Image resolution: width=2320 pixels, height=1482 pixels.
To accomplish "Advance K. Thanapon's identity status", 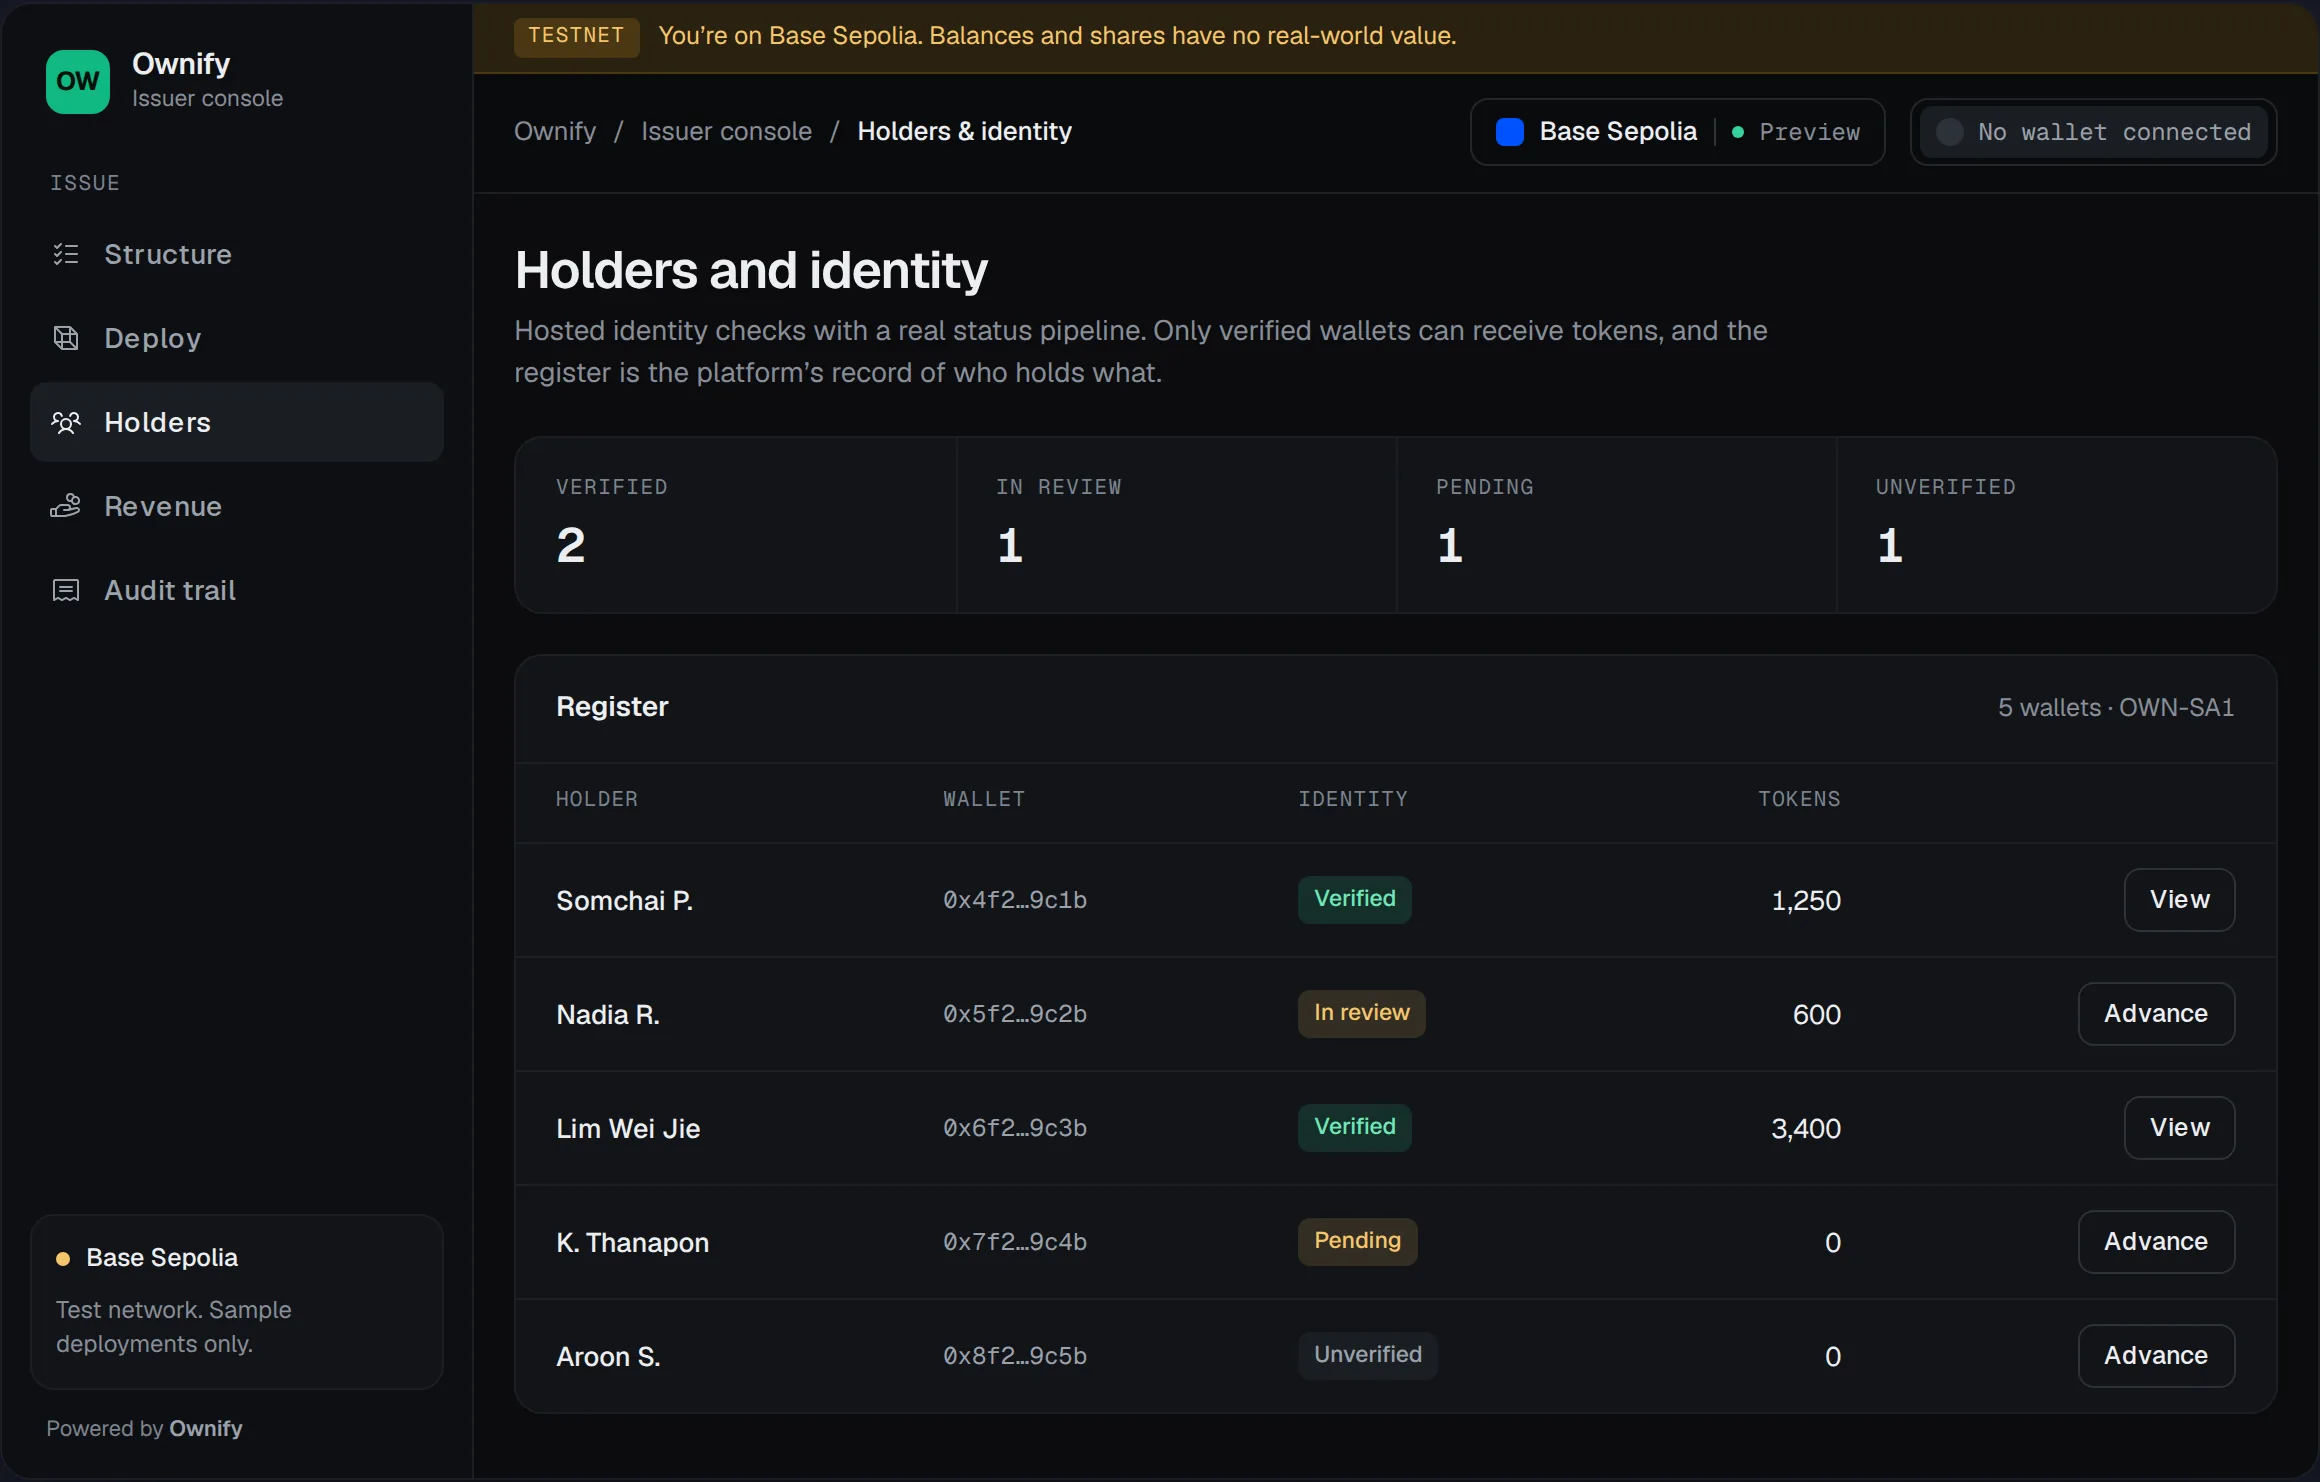I will click(2156, 1242).
